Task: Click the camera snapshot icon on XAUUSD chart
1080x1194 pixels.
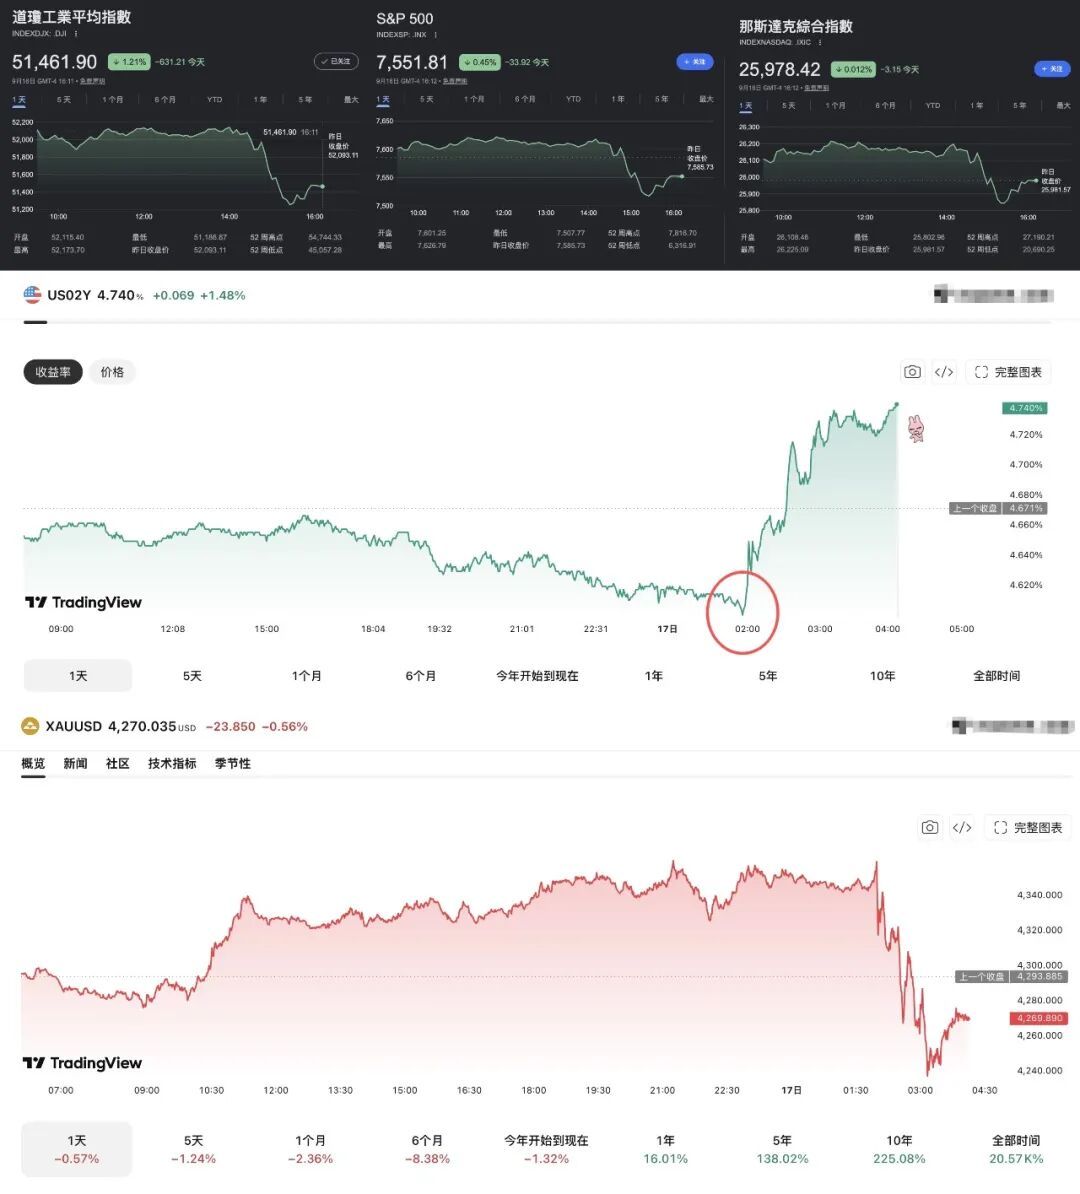Action: pos(929,827)
